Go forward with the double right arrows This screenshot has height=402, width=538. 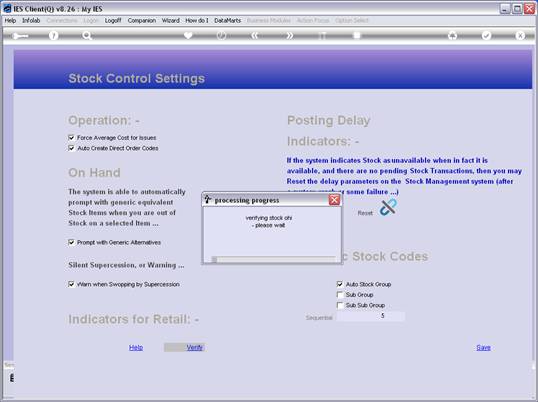pyautogui.click(x=289, y=35)
